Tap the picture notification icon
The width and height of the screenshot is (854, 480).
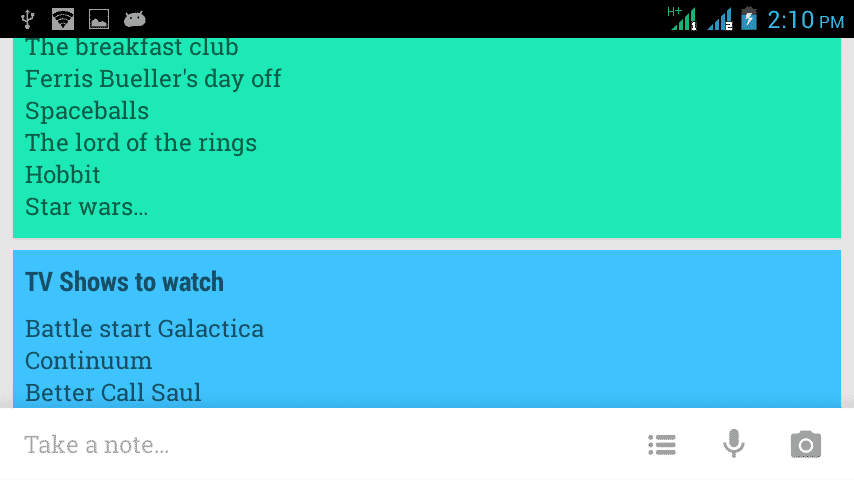pos(99,19)
